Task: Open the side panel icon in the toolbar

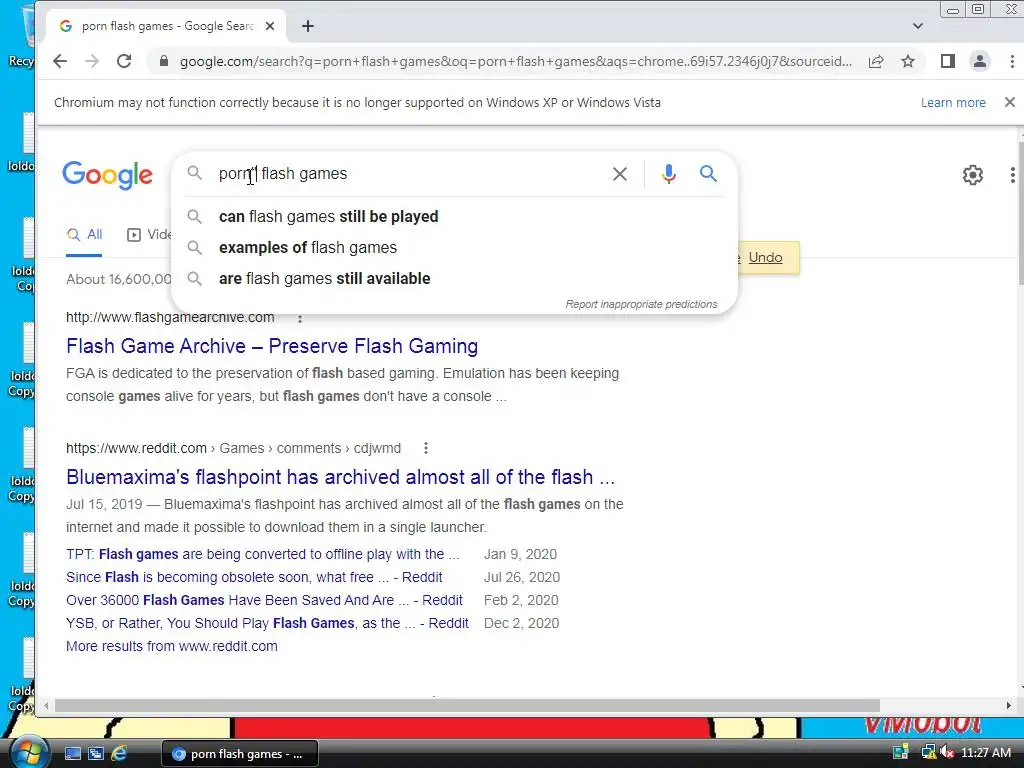Action: pos(948,61)
